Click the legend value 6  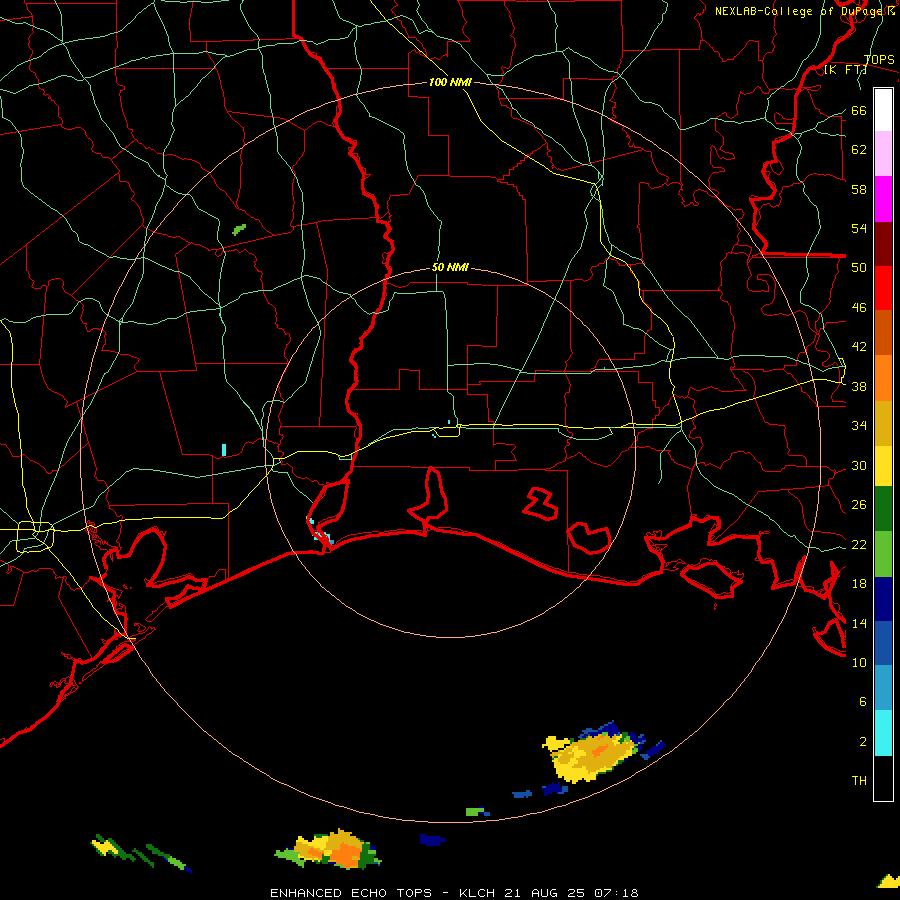point(862,701)
